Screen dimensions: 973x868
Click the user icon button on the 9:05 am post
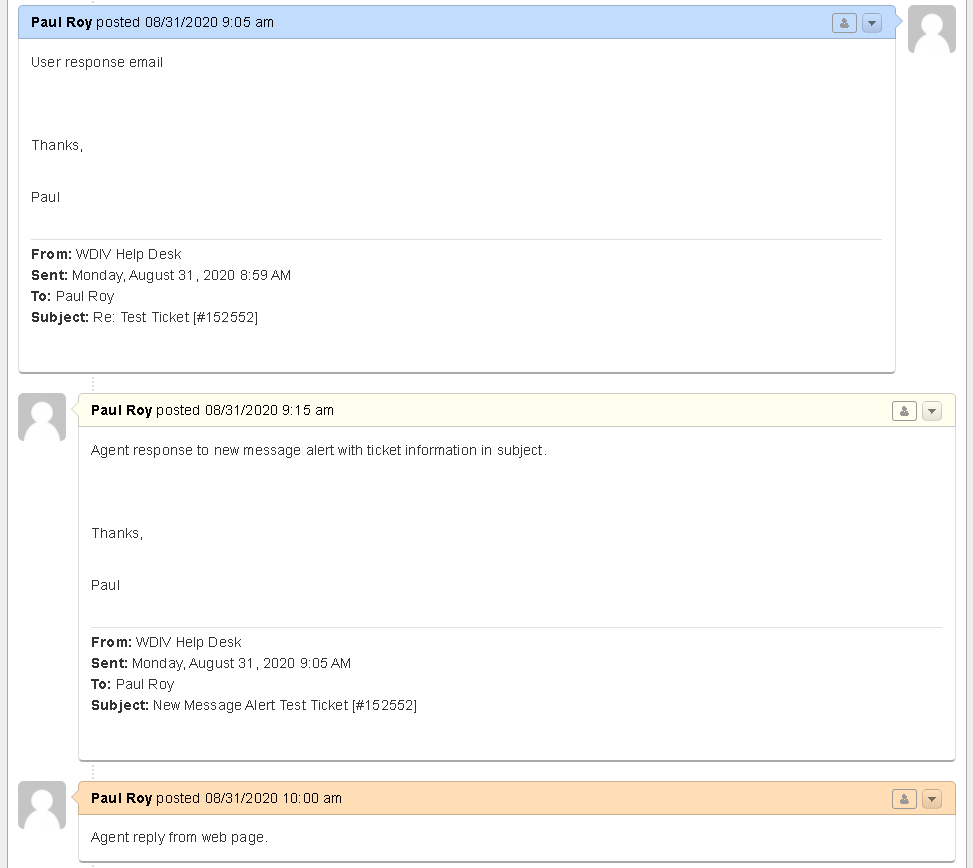click(844, 23)
